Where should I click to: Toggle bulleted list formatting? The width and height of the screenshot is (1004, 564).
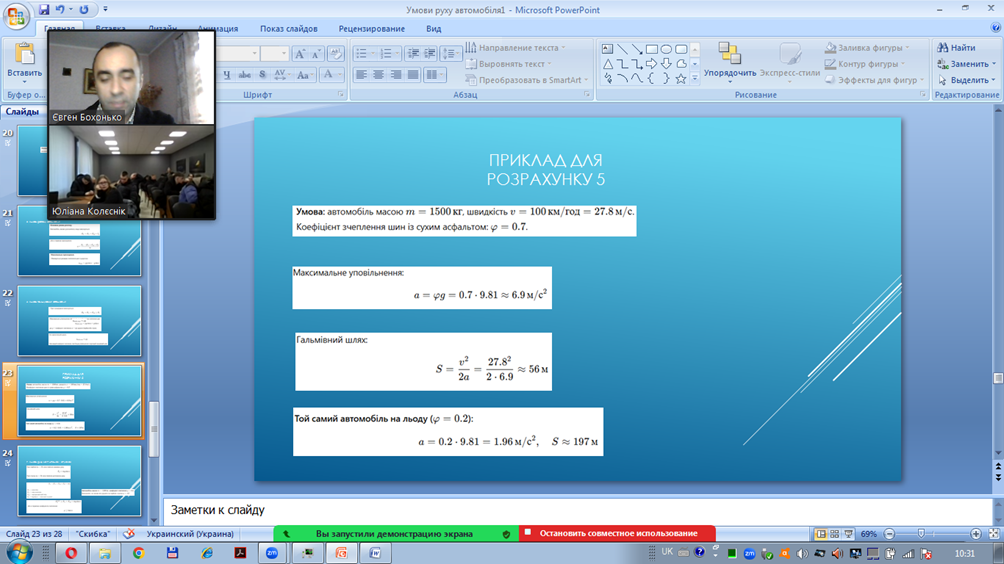[363, 53]
